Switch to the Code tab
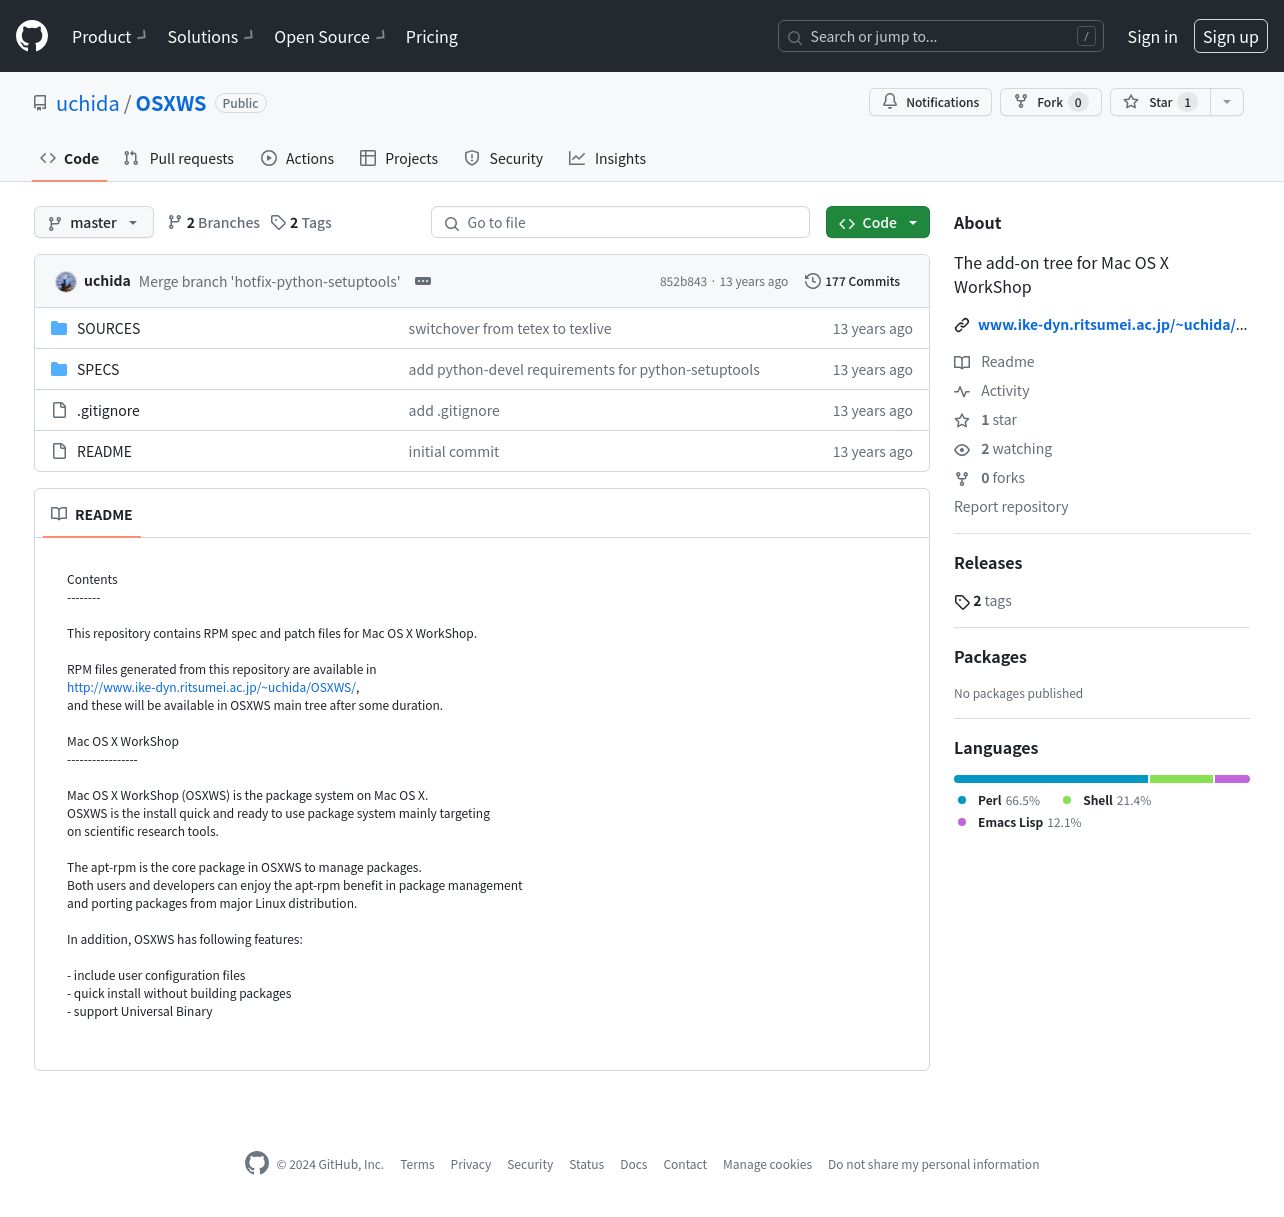This screenshot has height=1217, width=1284. pos(70,158)
